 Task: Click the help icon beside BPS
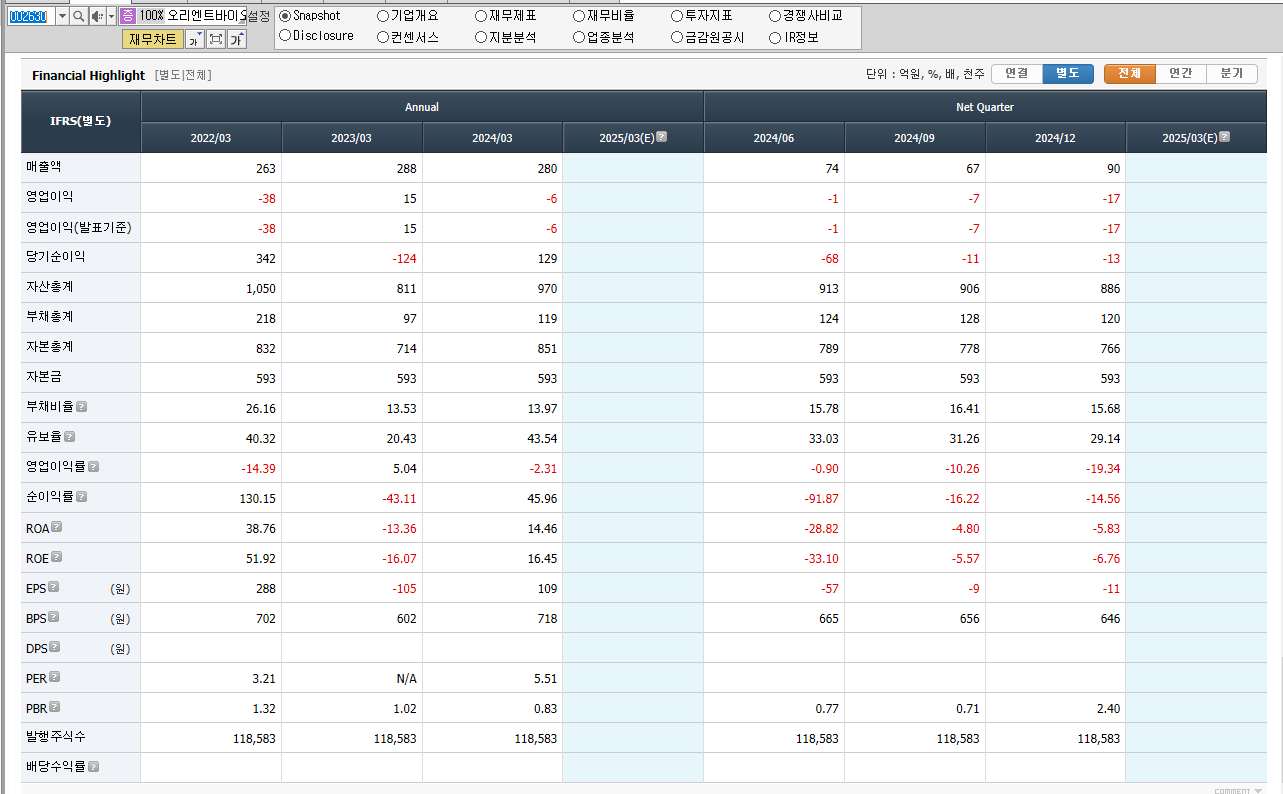[54, 617]
